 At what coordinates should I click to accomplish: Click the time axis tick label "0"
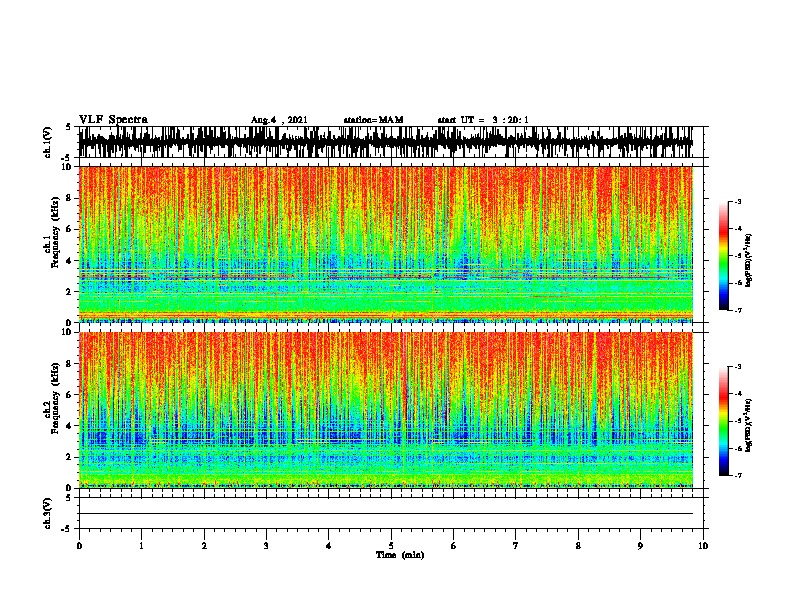(x=79, y=546)
